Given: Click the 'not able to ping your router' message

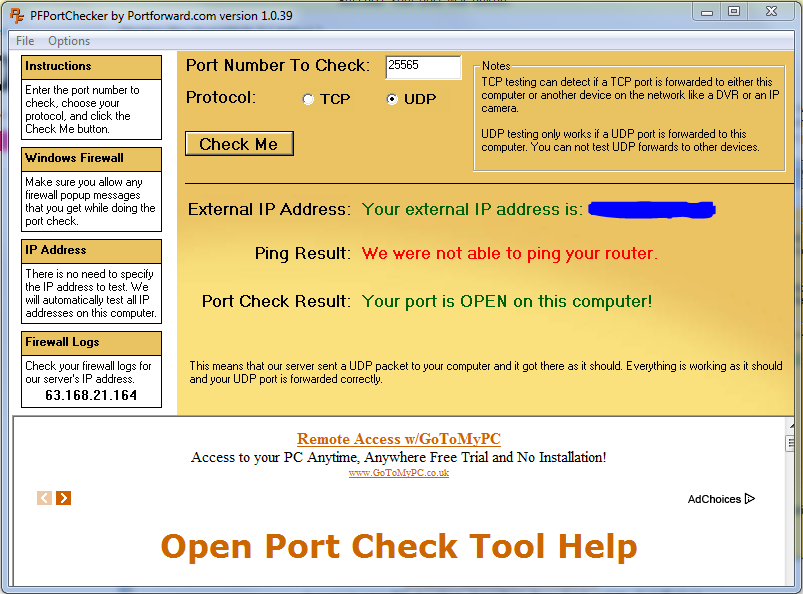Looking at the screenshot, I should (510, 253).
